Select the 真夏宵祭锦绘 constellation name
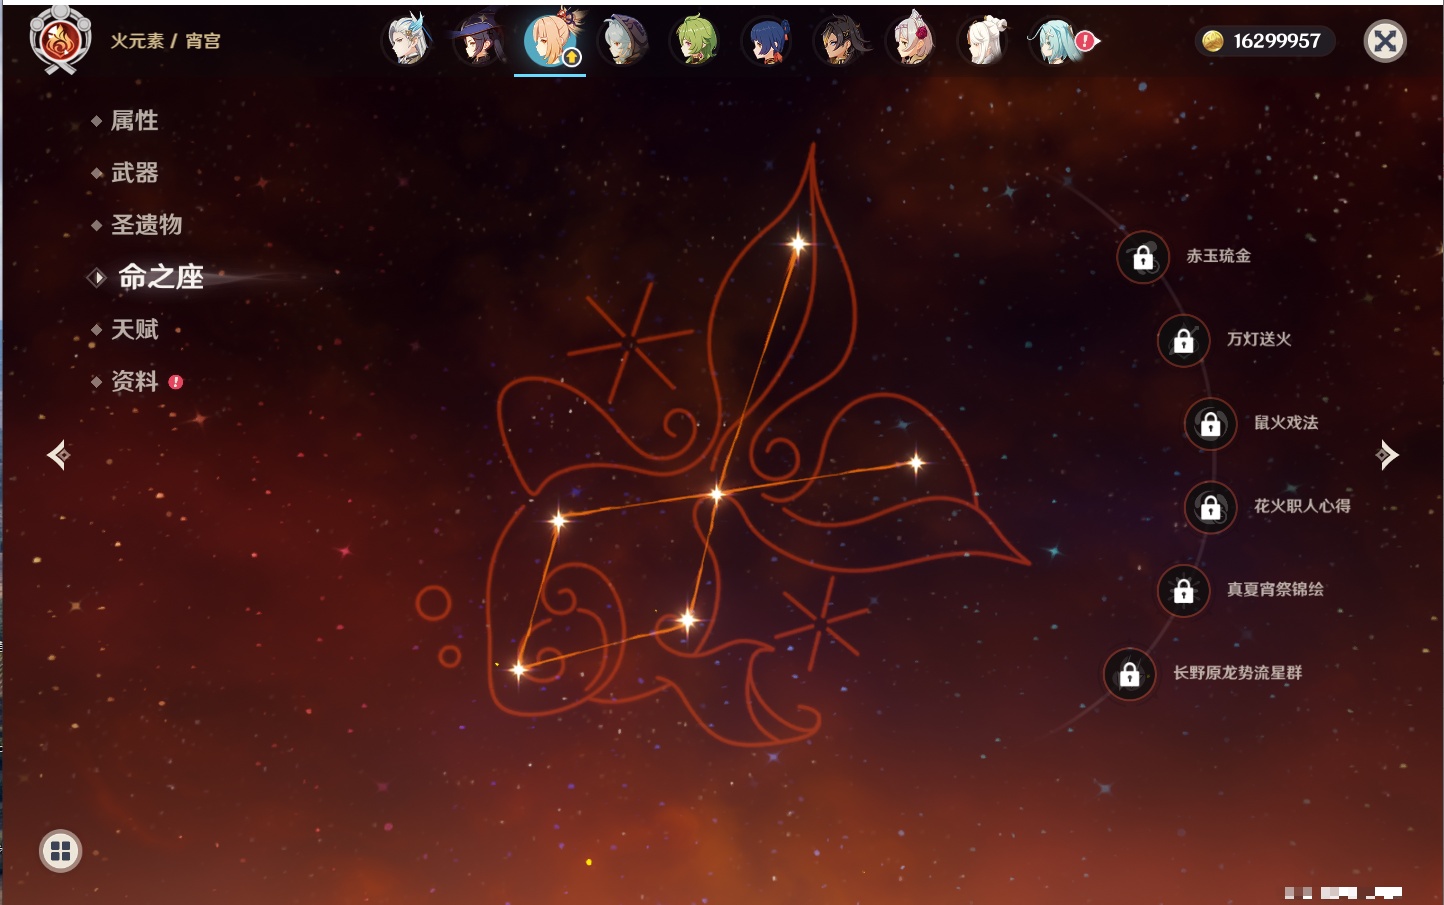Image resolution: width=1444 pixels, height=905 pixels. point(1275,589)
